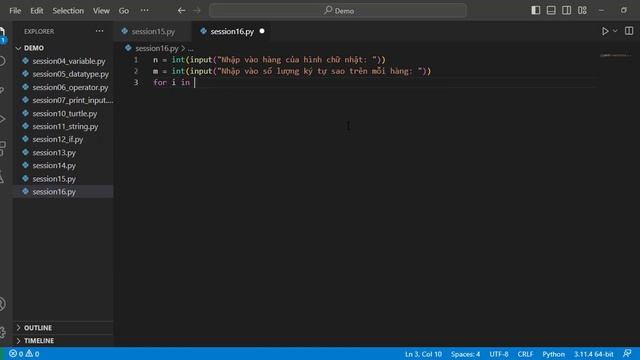Open the Testing flask icon

pos(2,177)
